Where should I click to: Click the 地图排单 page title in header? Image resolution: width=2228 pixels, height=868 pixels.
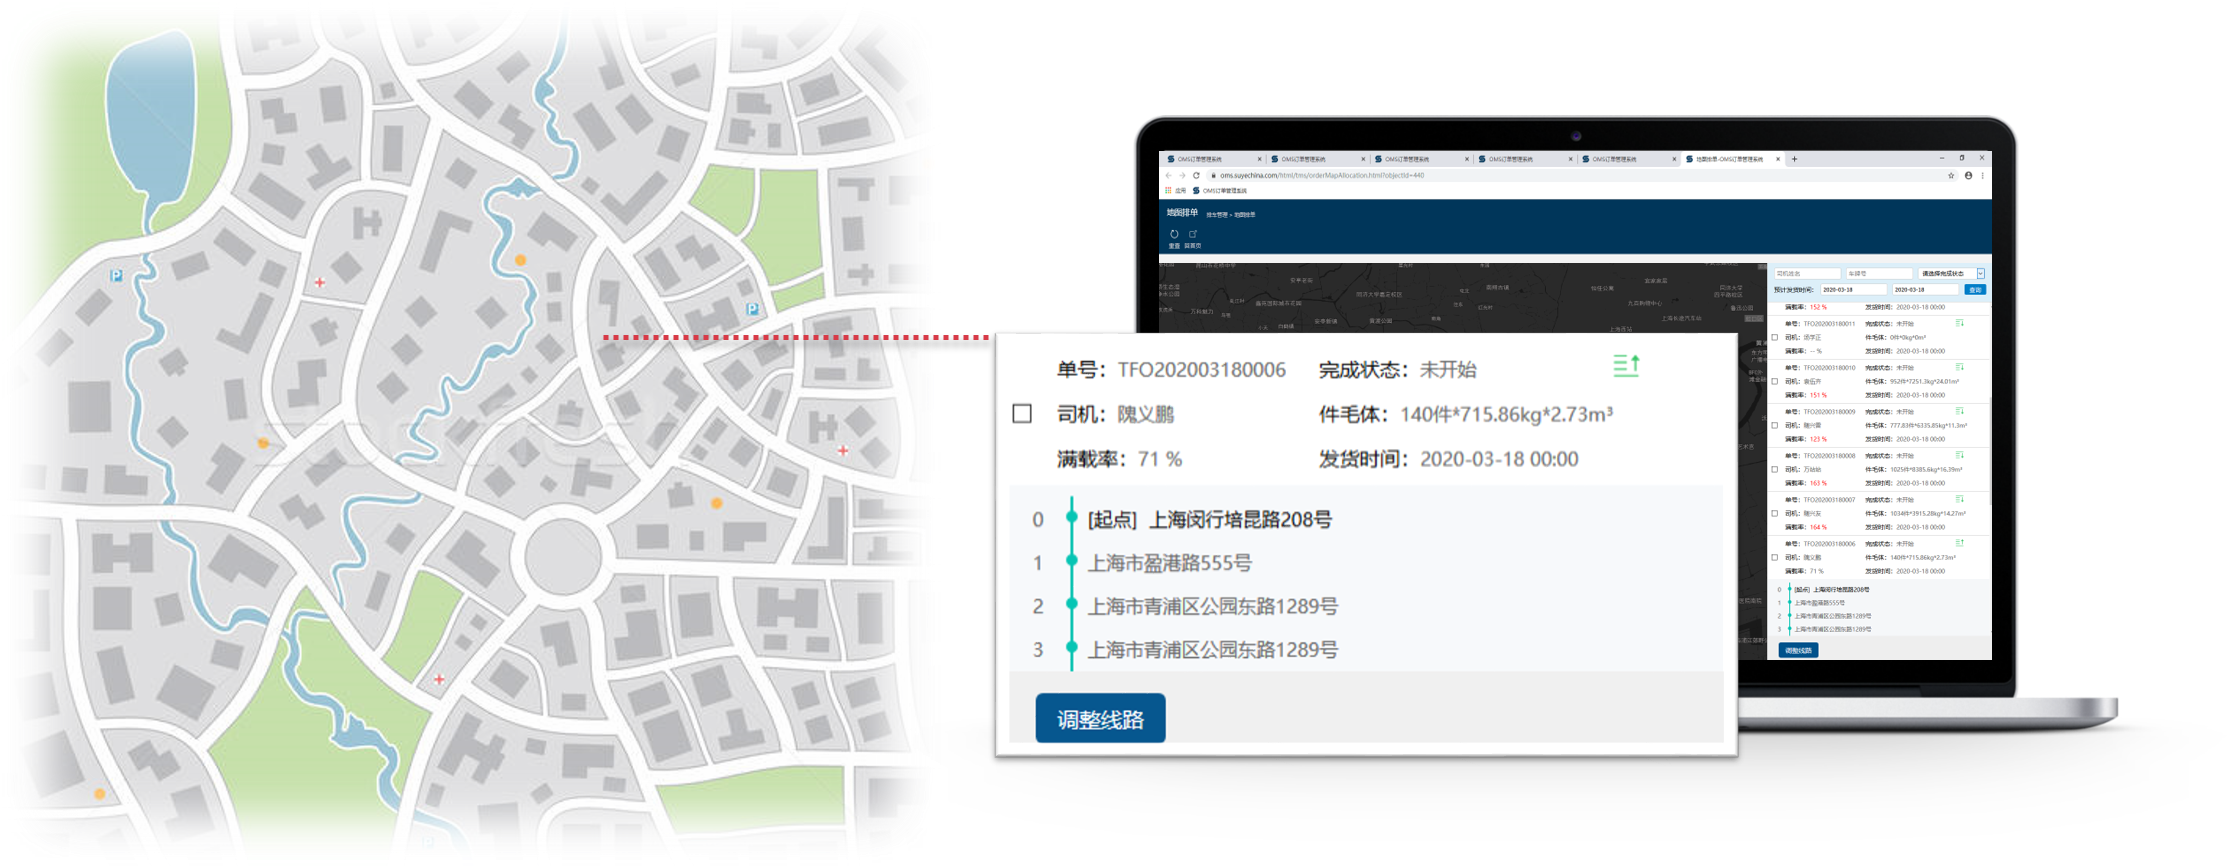point(1182,213)
